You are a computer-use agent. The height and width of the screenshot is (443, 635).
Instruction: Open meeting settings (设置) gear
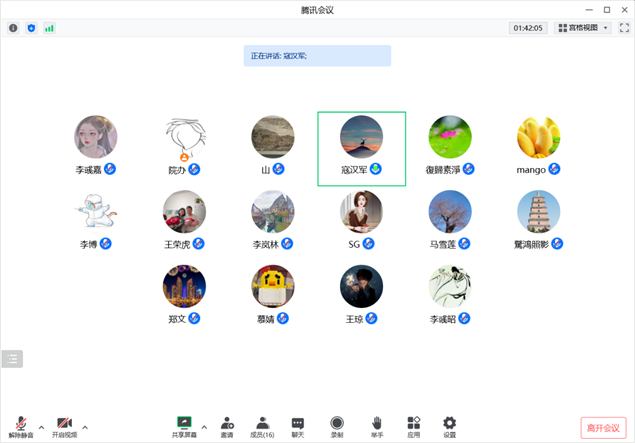tap(449, 425)
